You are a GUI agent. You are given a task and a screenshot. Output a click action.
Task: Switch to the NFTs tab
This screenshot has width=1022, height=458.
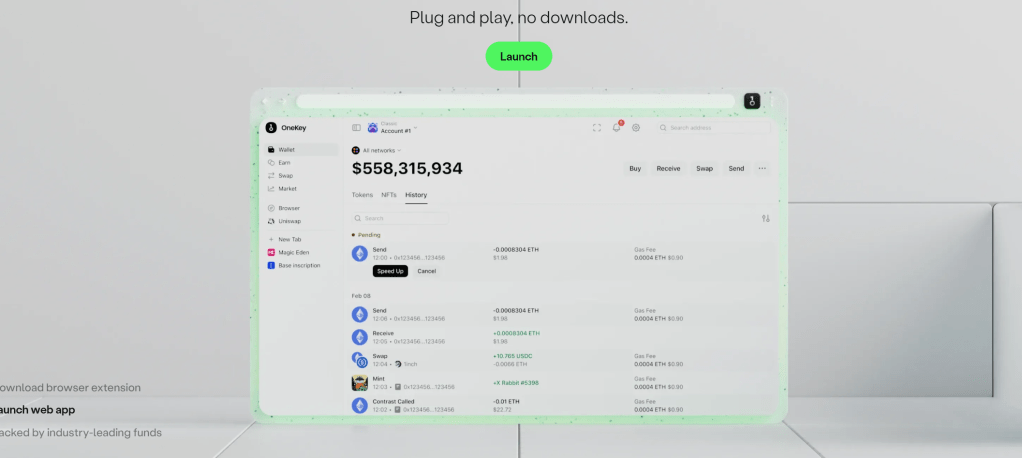[x=389, y=195]
